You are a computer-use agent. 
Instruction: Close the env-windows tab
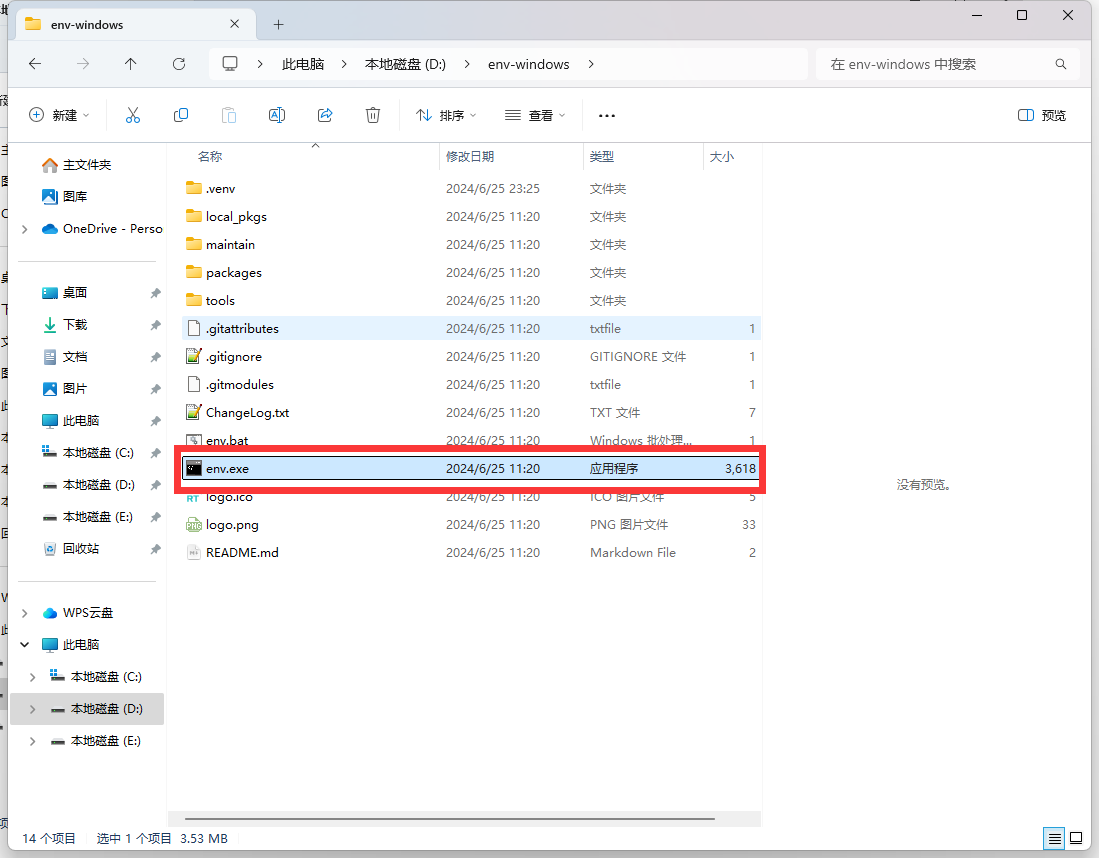pyautogui.click(x=235, y=24)
